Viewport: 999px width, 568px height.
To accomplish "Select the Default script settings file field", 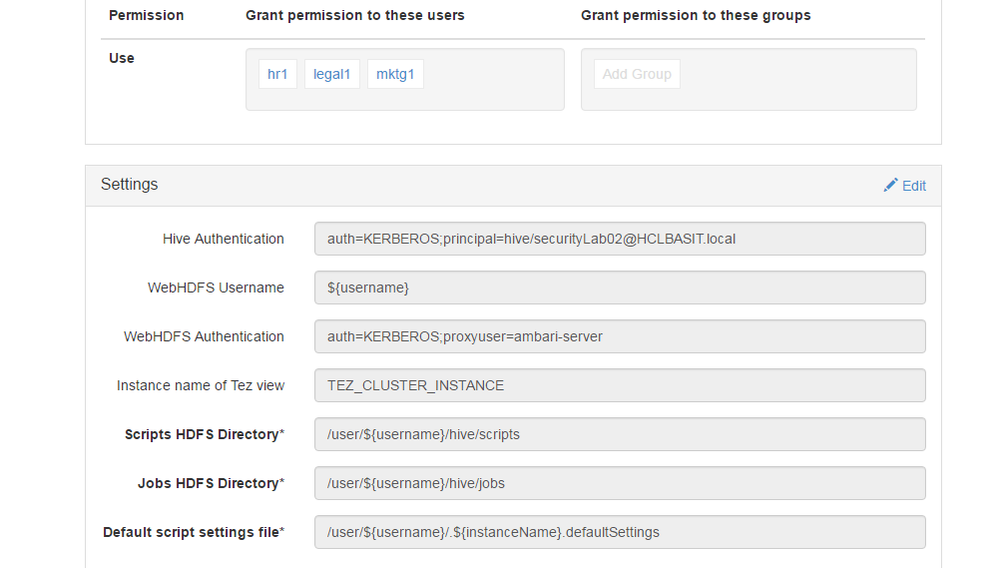I will click(x=619, y=533).
